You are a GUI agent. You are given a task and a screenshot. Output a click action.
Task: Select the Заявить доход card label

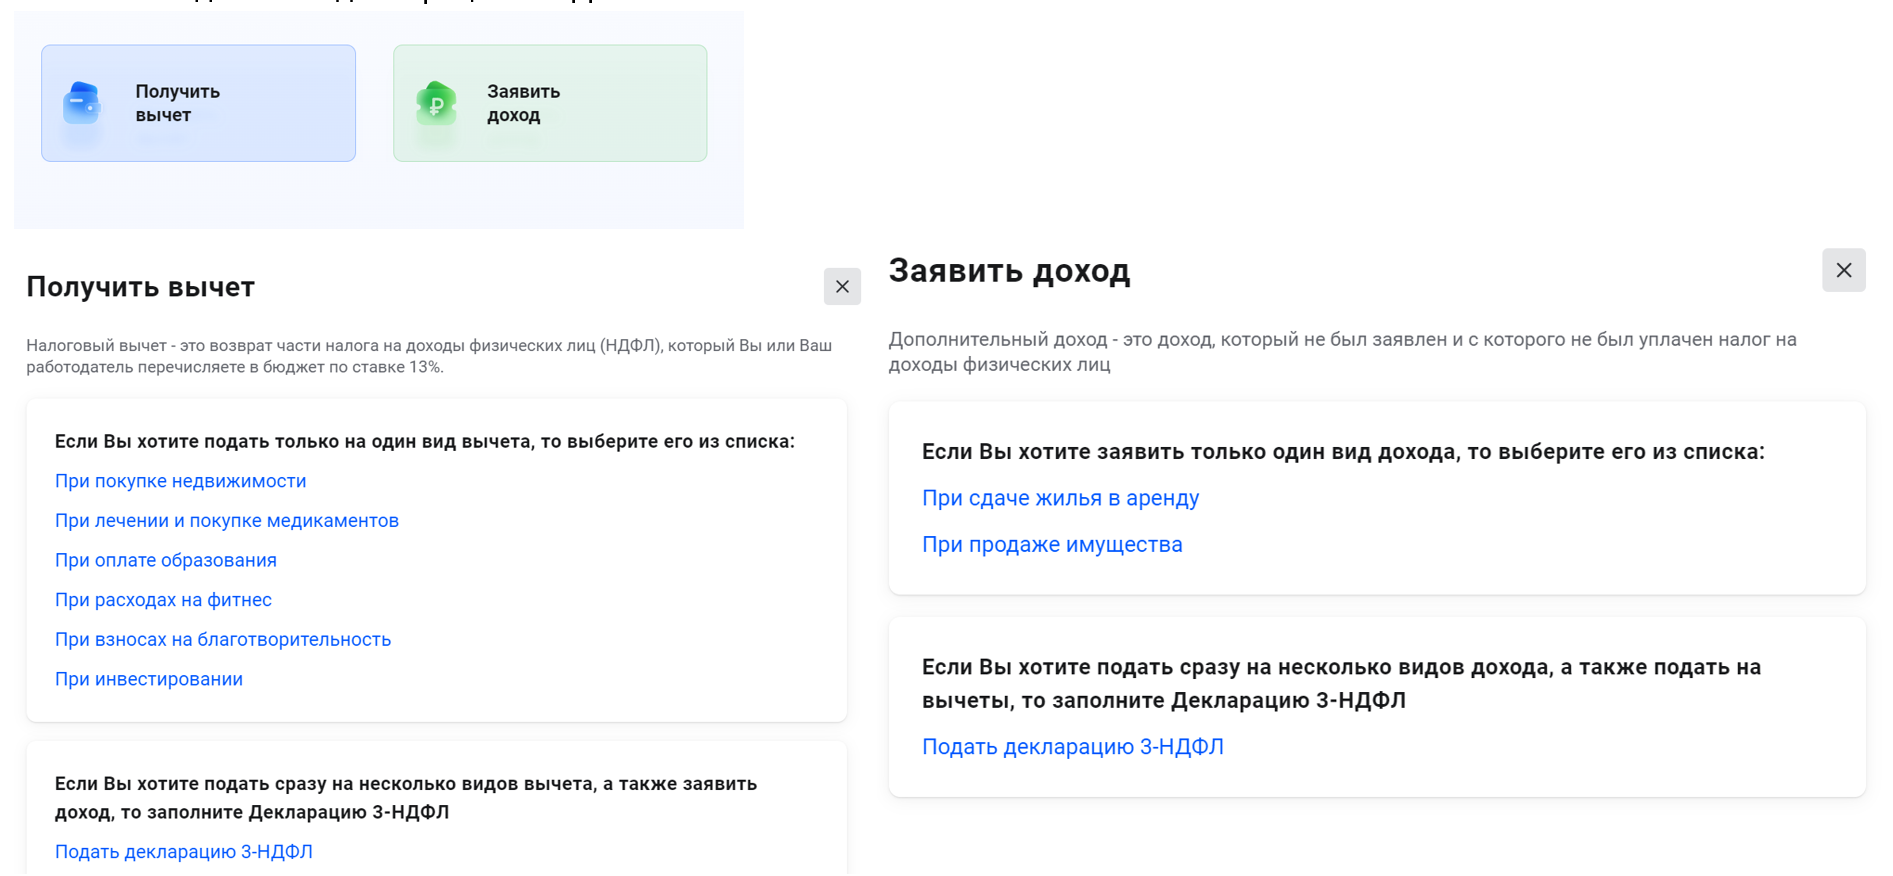523,103
